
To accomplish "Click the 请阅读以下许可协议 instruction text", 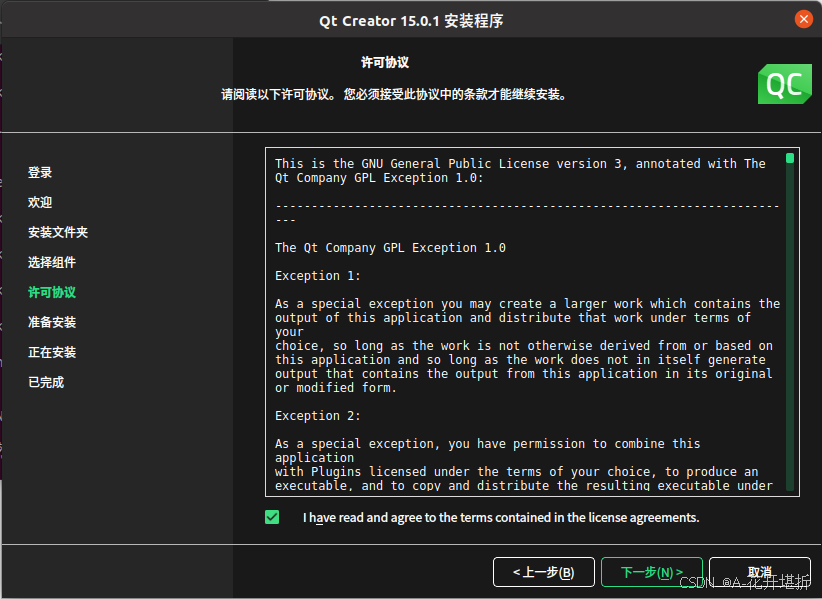I will tap(394, 95).
